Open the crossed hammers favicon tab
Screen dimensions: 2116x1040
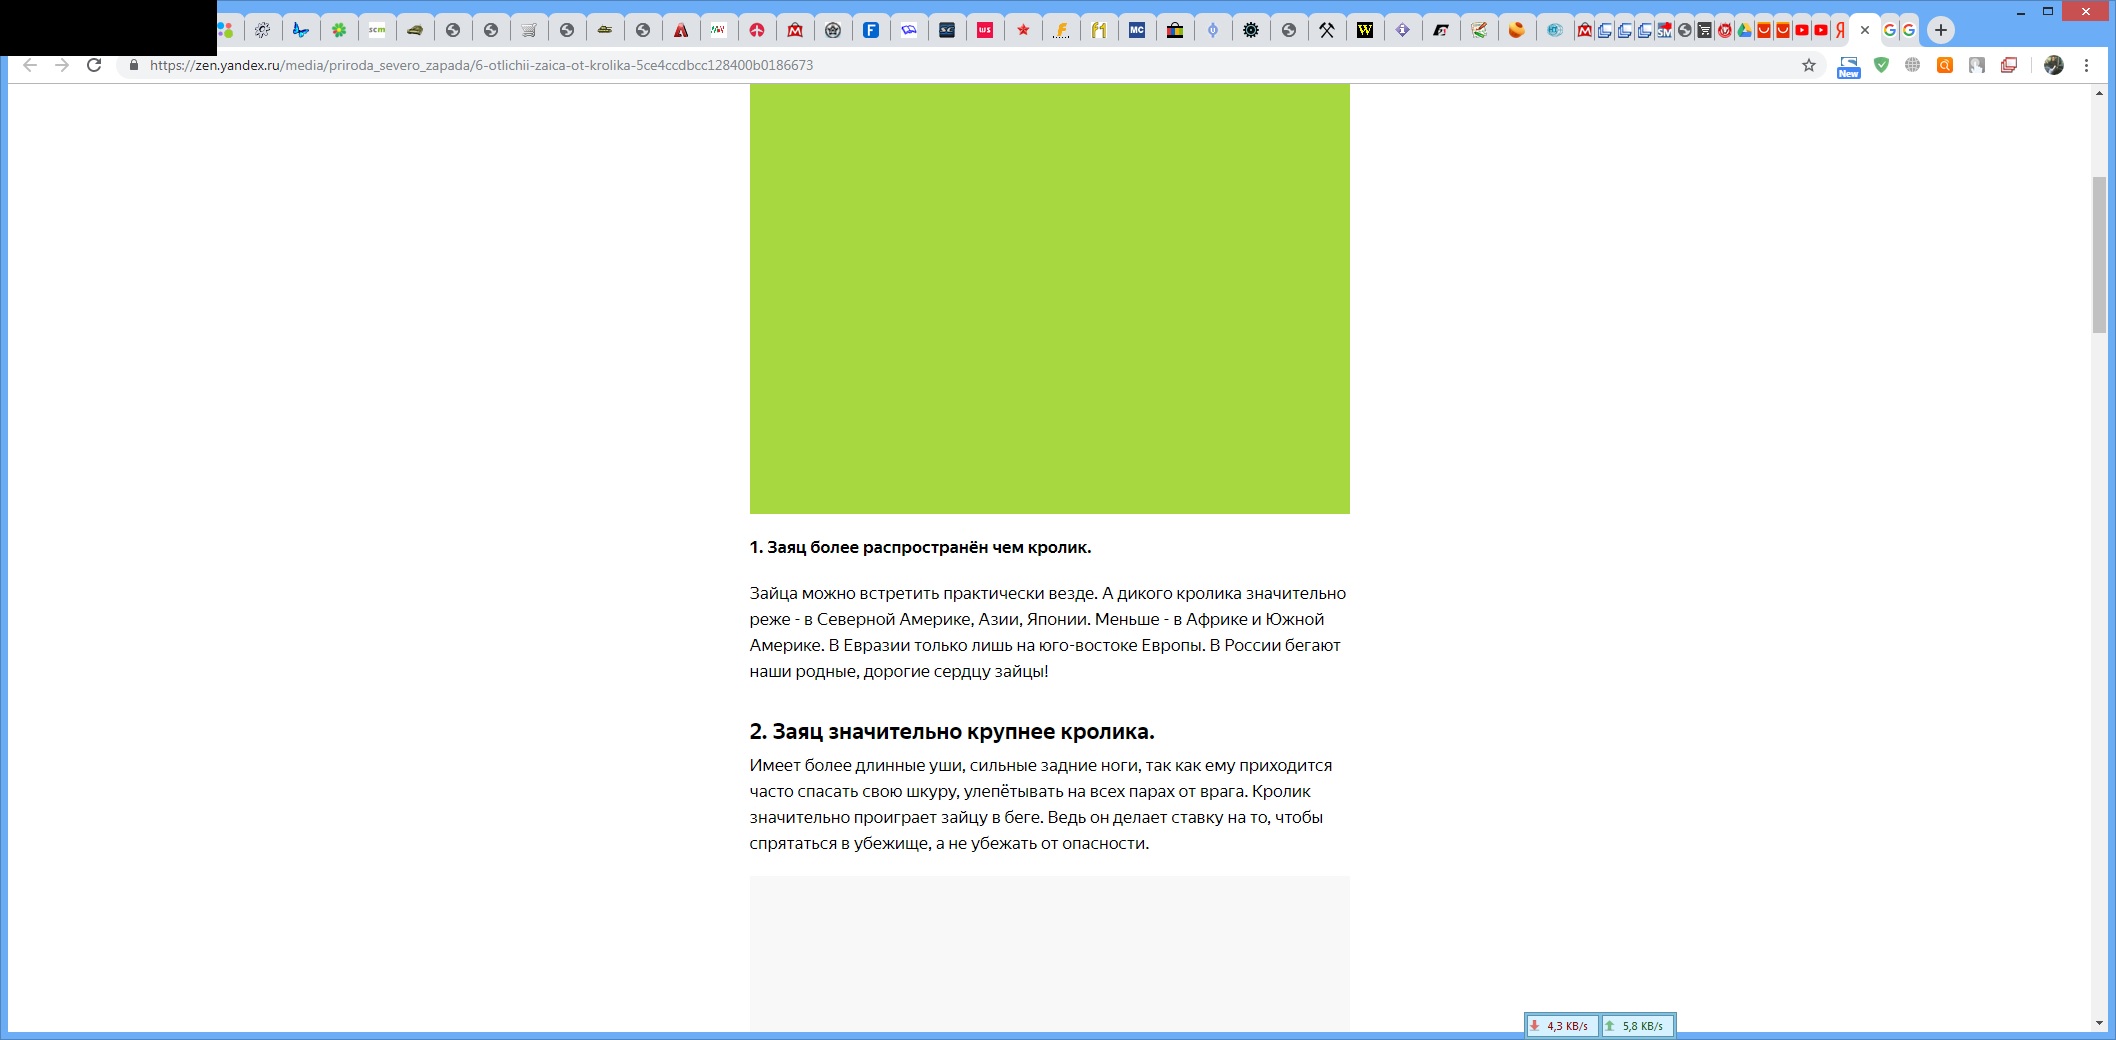coord(1327,30)
